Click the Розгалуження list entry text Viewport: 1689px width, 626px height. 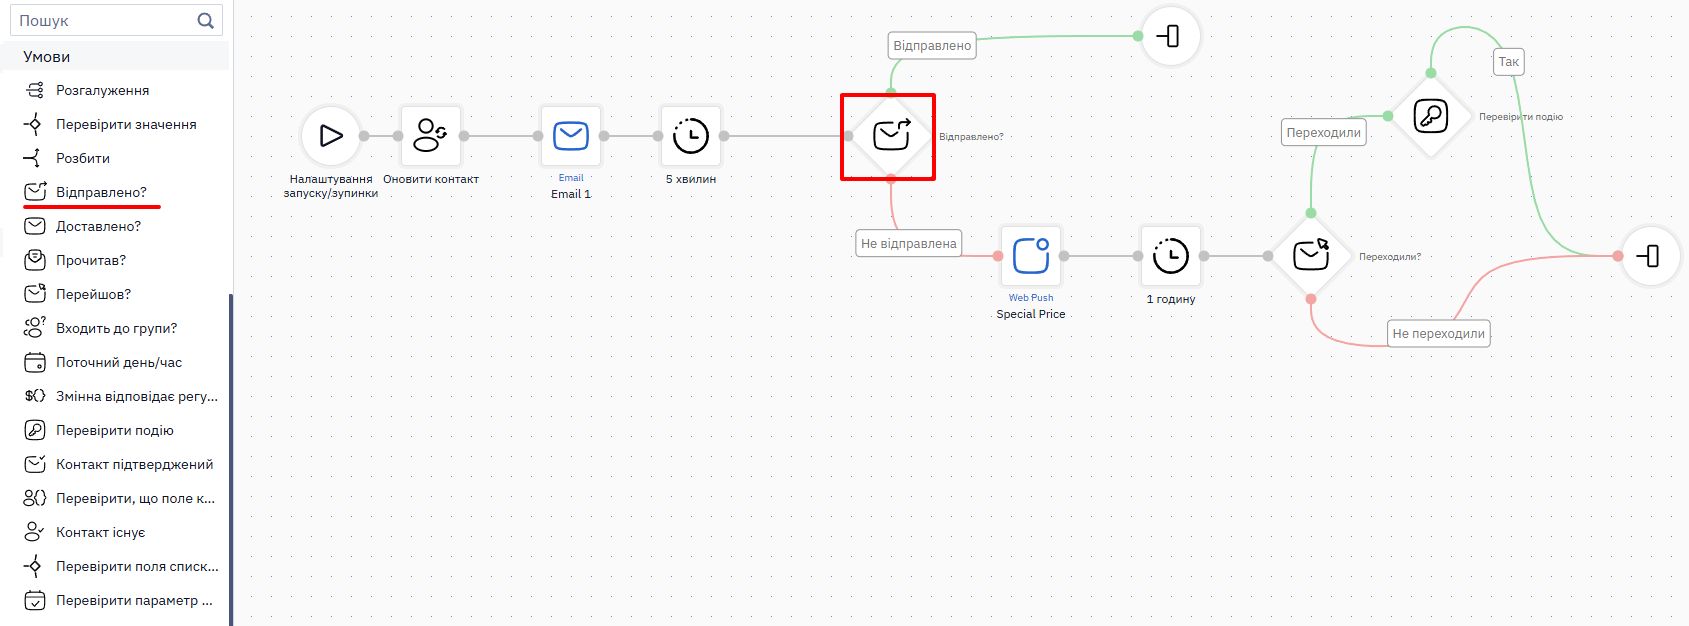102,90
